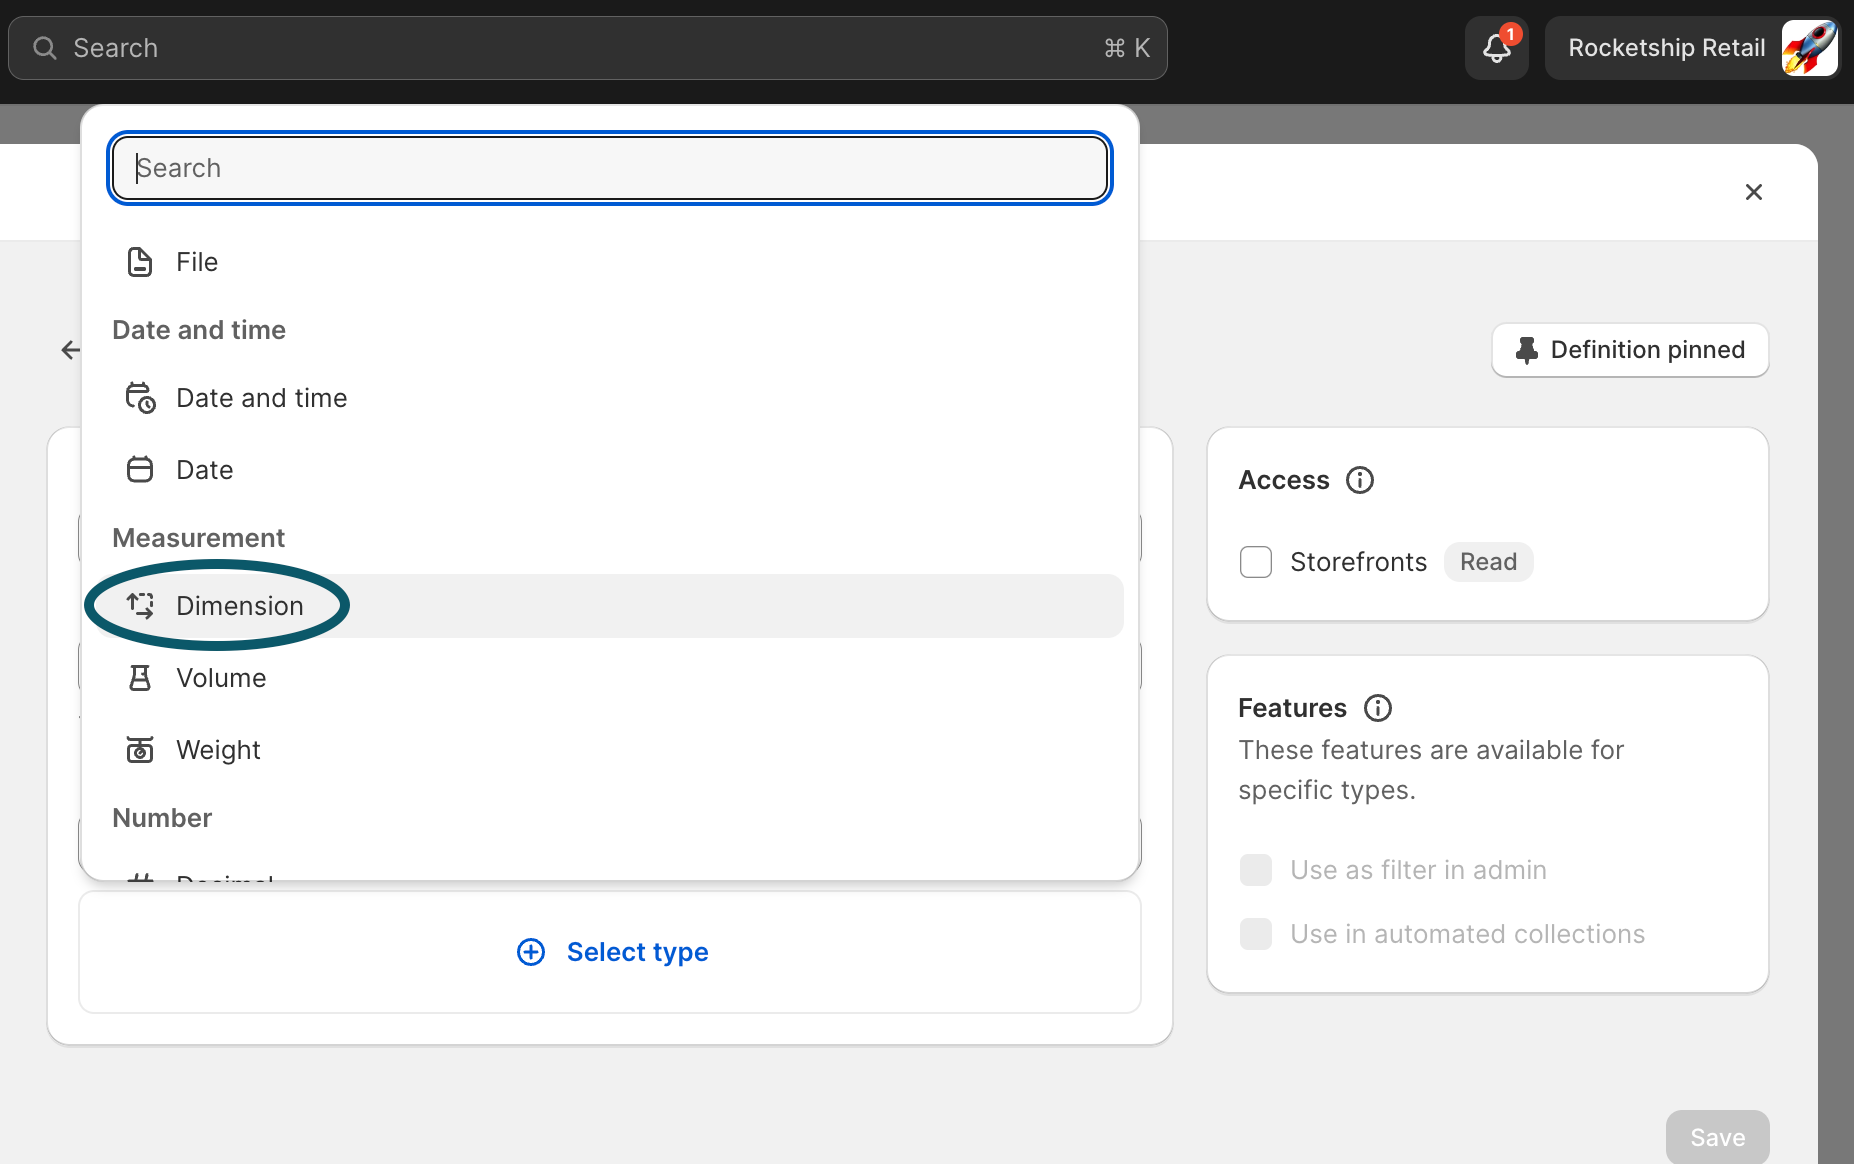Click the plus icon beside Select type
This screenshot has height=1164, width=1854.
click(x=531, y=952)
